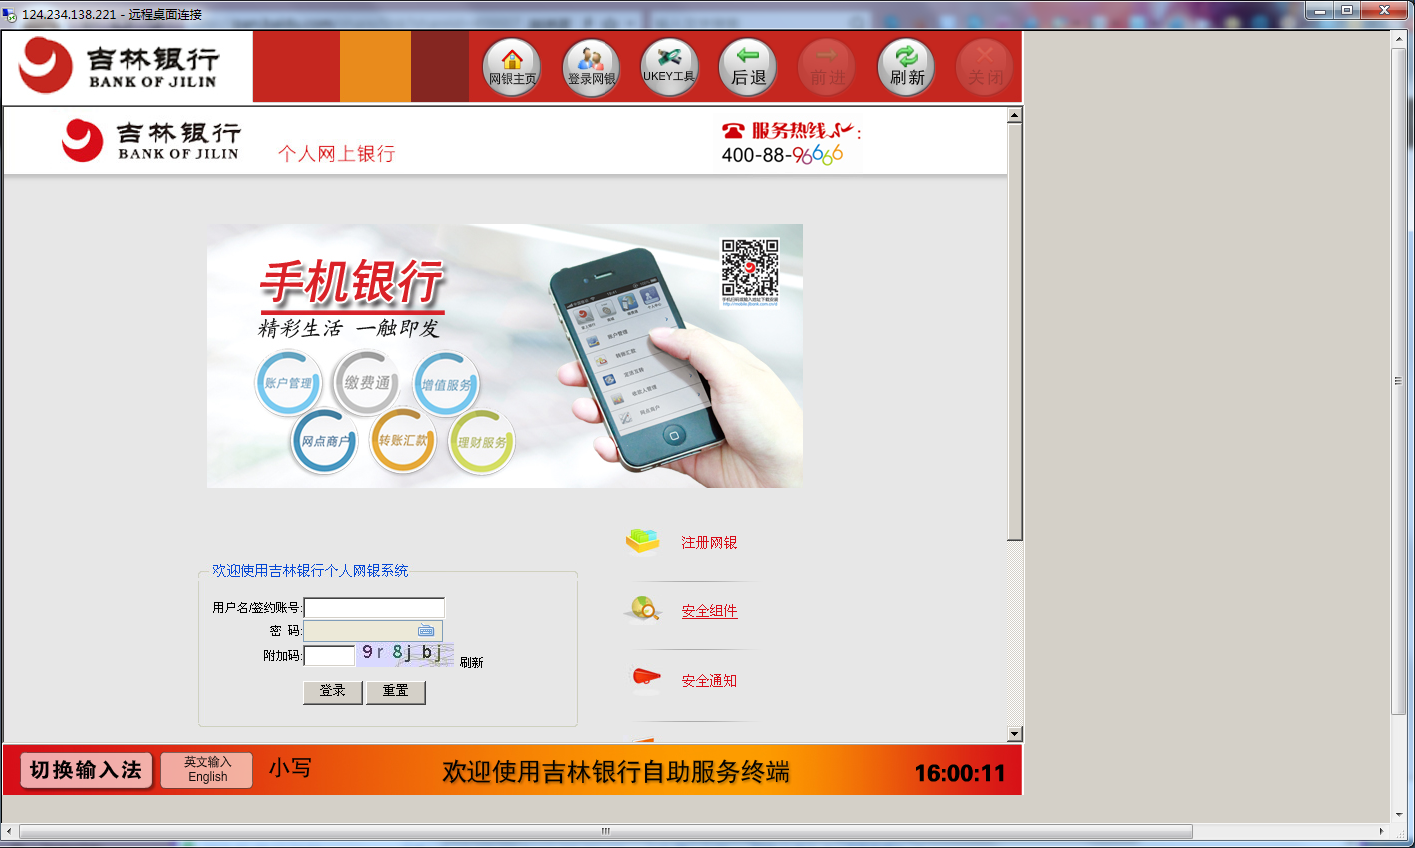Click the 安全组件 magnifier icon
The width and height of the screenshot is (1415, 848).
click(643, 608)
